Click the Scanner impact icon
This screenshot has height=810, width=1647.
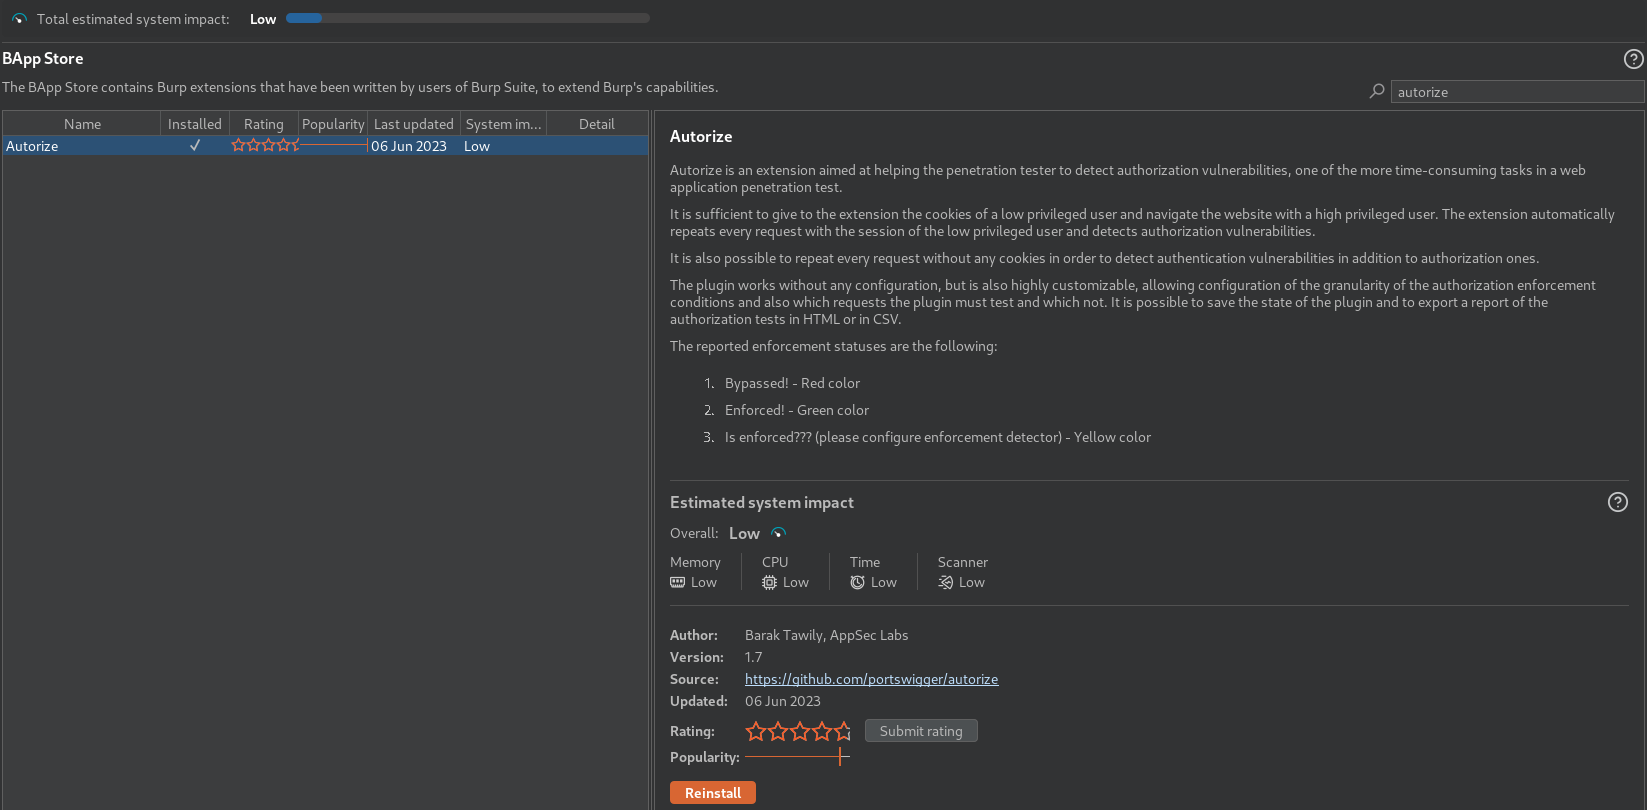pyautogui.click(x=945, y=582)
